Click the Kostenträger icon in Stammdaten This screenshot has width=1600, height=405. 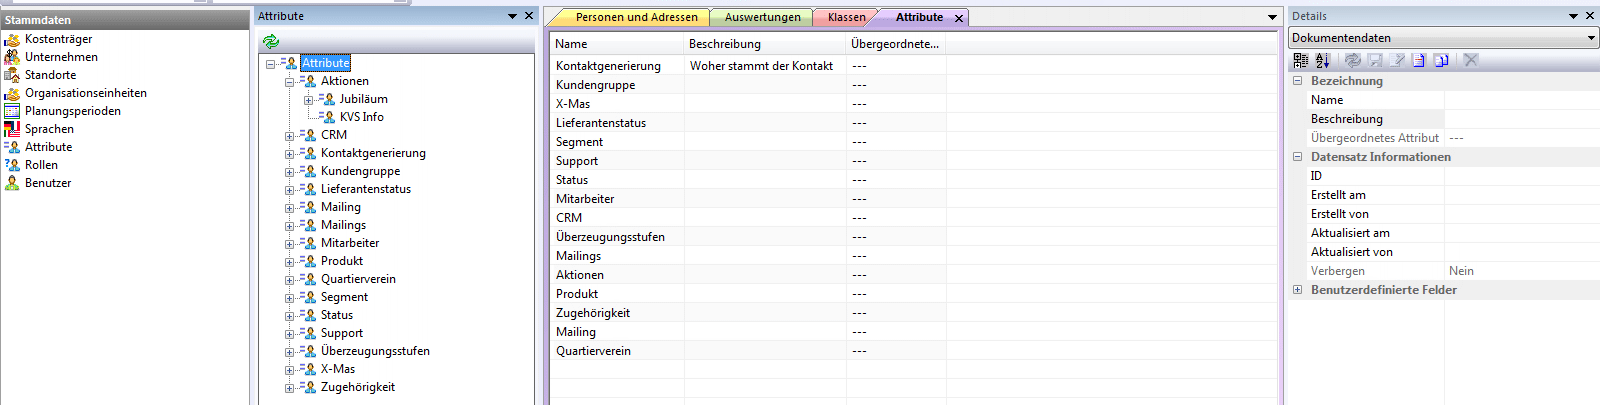(x=12, y=39)
